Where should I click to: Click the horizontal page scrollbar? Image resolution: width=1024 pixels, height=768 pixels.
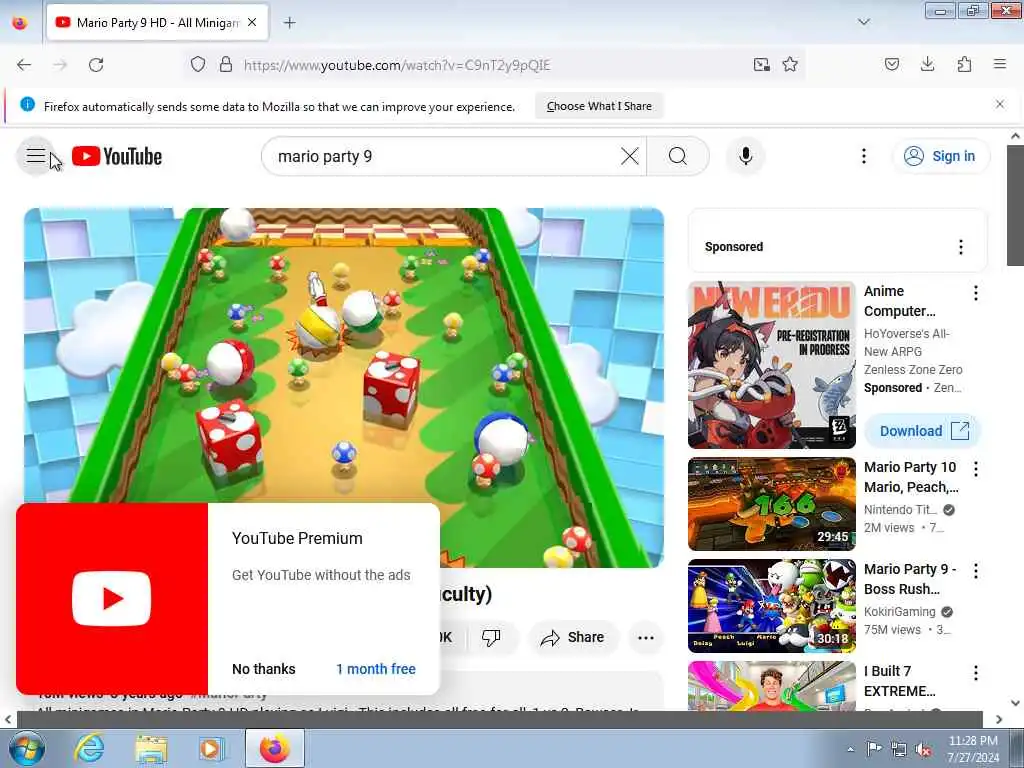(x=499, y=719)
